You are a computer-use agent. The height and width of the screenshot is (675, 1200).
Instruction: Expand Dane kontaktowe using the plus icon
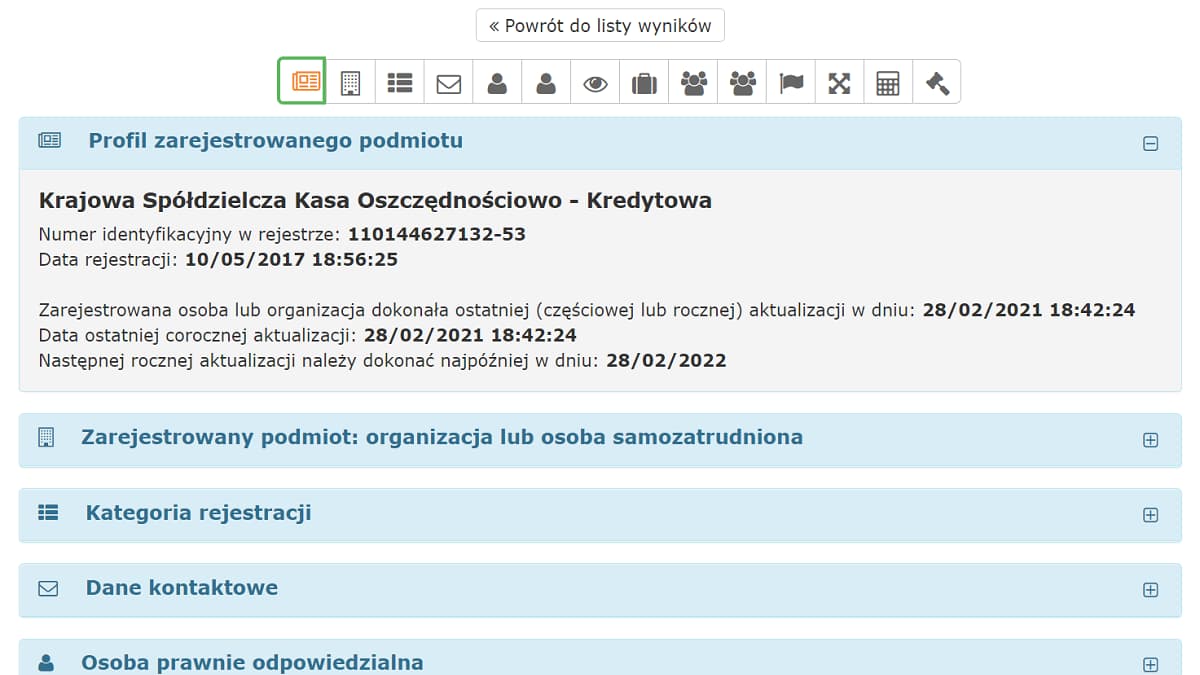(x=1151, y=590)
